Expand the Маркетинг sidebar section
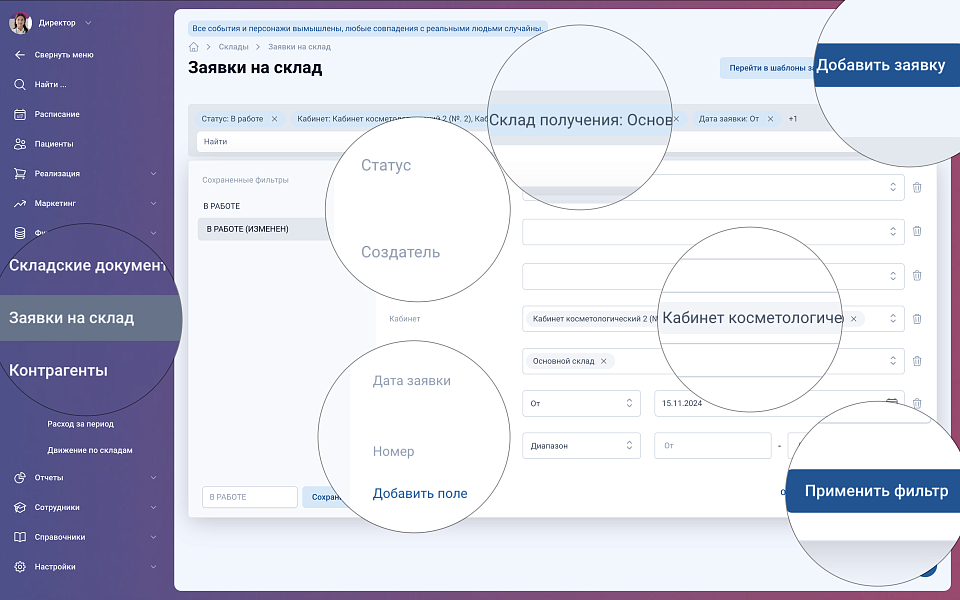This screenshot has height=600, width=960. pos(153,203)
